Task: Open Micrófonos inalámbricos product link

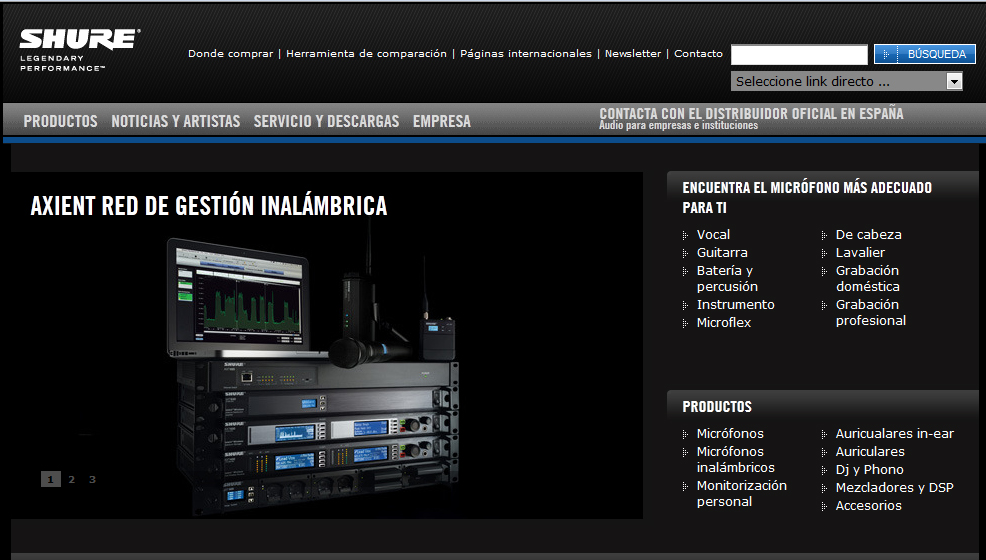Action: (735, 460)
